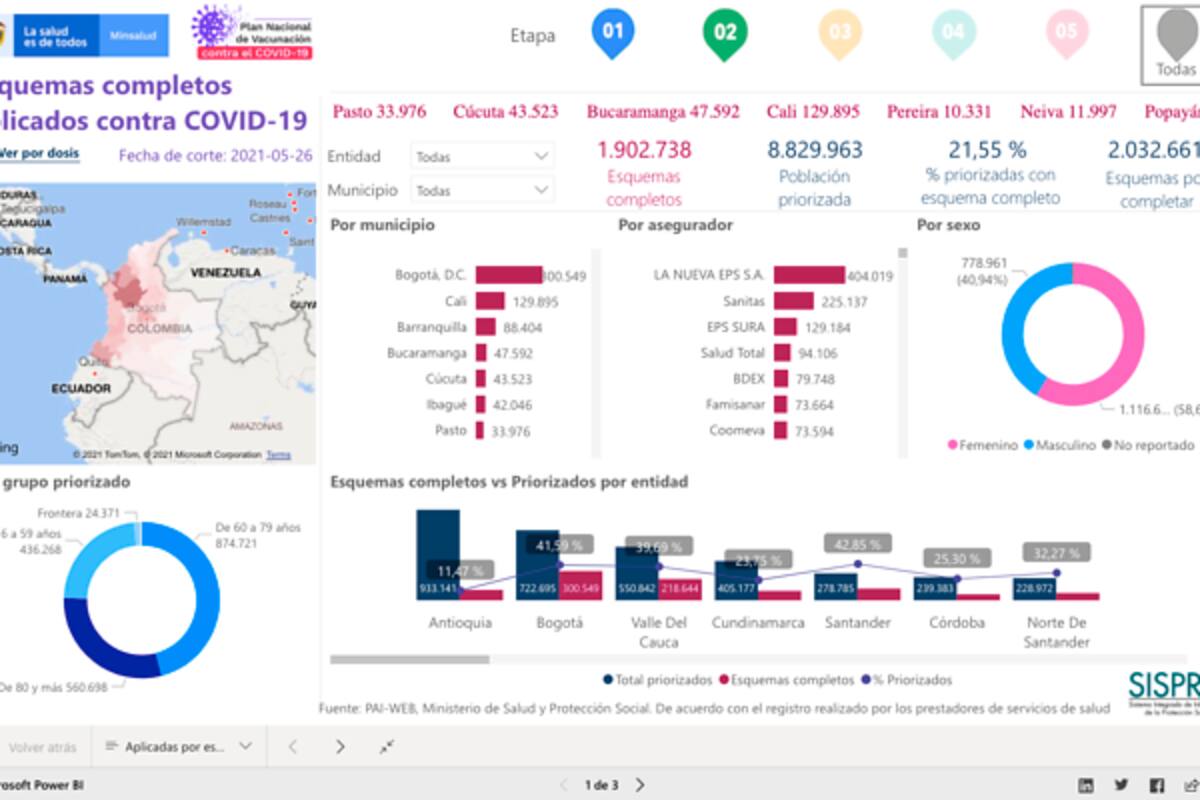Open the Entidad dropdown
This screenshot has width=1200, height=800.
pyautogui.click(x=482, y=157)
